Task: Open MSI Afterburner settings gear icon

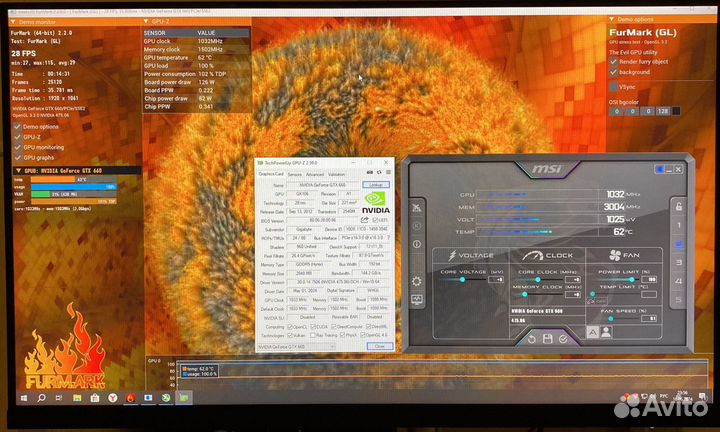Action: click(x=416, y=281)
